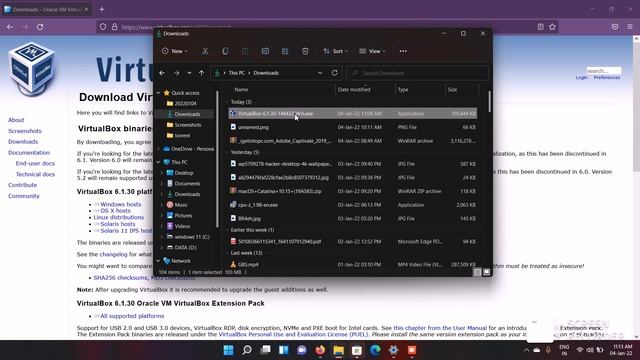
Task: Select the GBS.mp4 file
Action: click(x=353, y=264)
